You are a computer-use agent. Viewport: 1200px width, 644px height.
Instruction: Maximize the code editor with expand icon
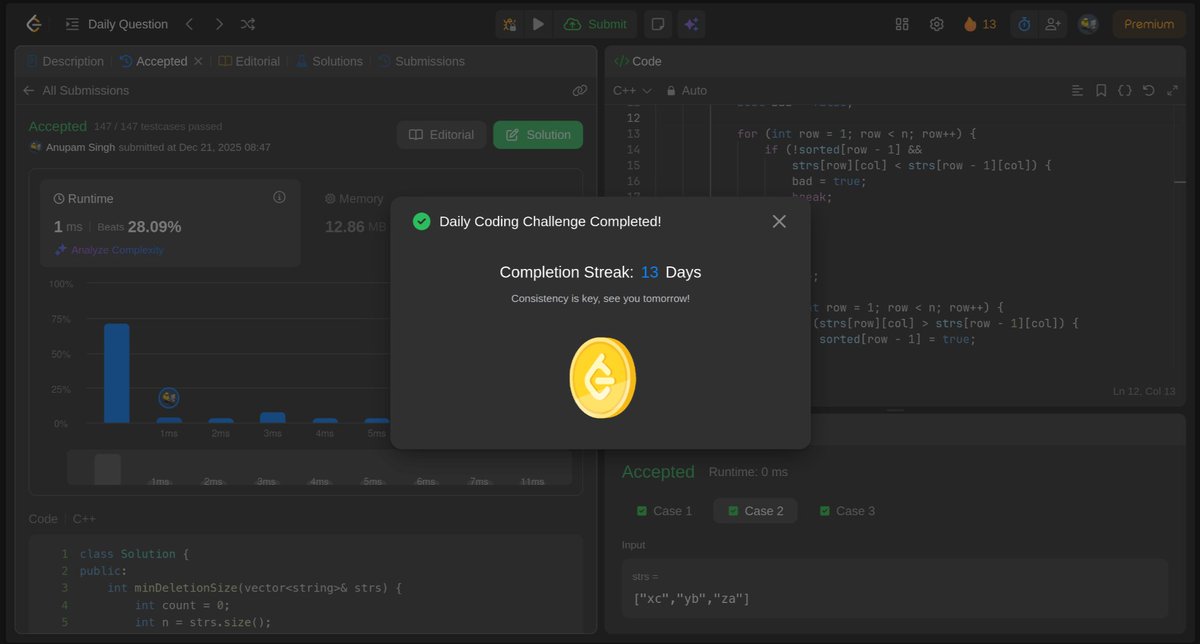[1172, 90]
